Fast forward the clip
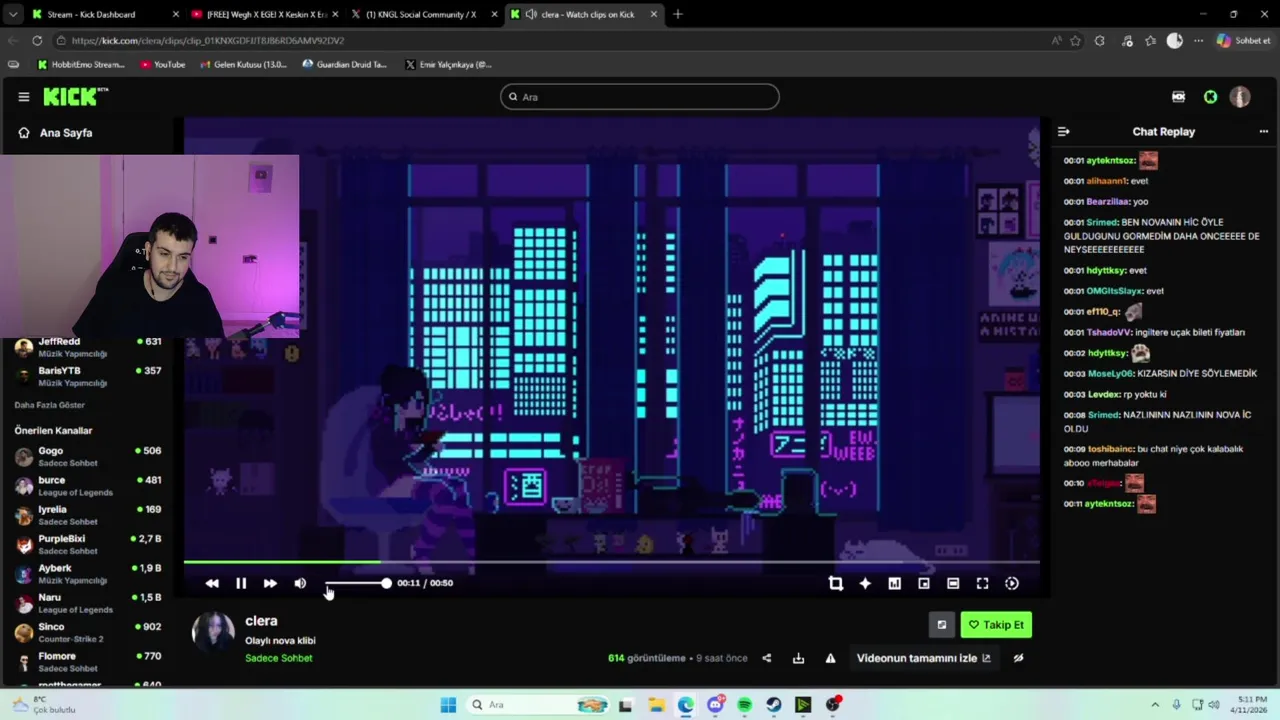Screen dimensions: 1280x720 click(x=270, y=583)
